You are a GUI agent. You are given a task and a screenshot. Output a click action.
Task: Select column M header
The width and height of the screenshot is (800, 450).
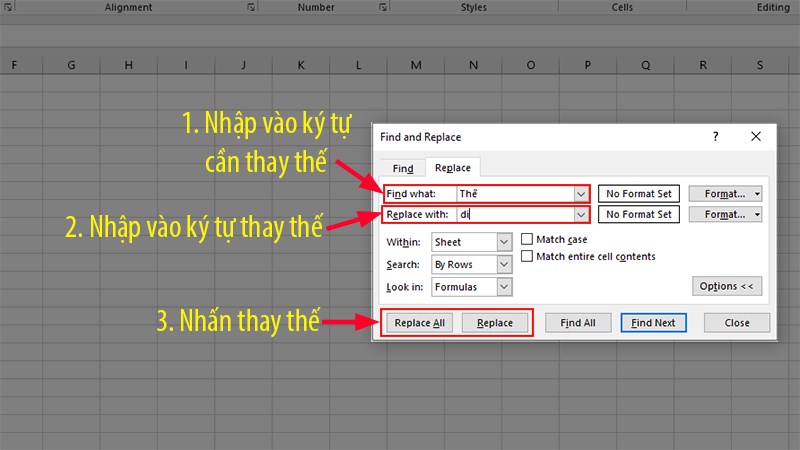pyautogui.click(x=416, y=65)
